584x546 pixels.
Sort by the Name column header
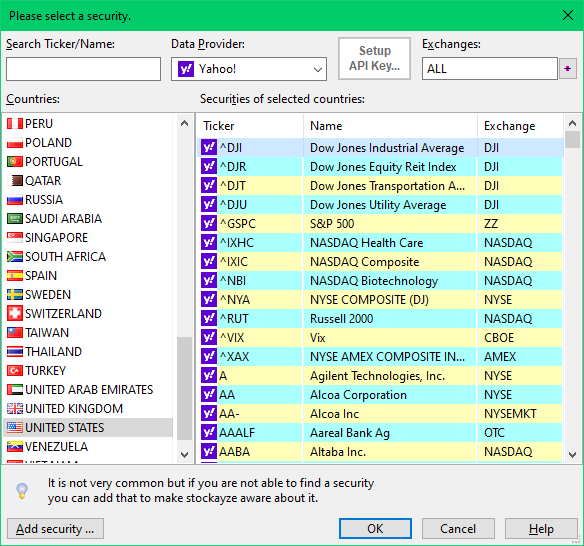(x=390, y=126)
